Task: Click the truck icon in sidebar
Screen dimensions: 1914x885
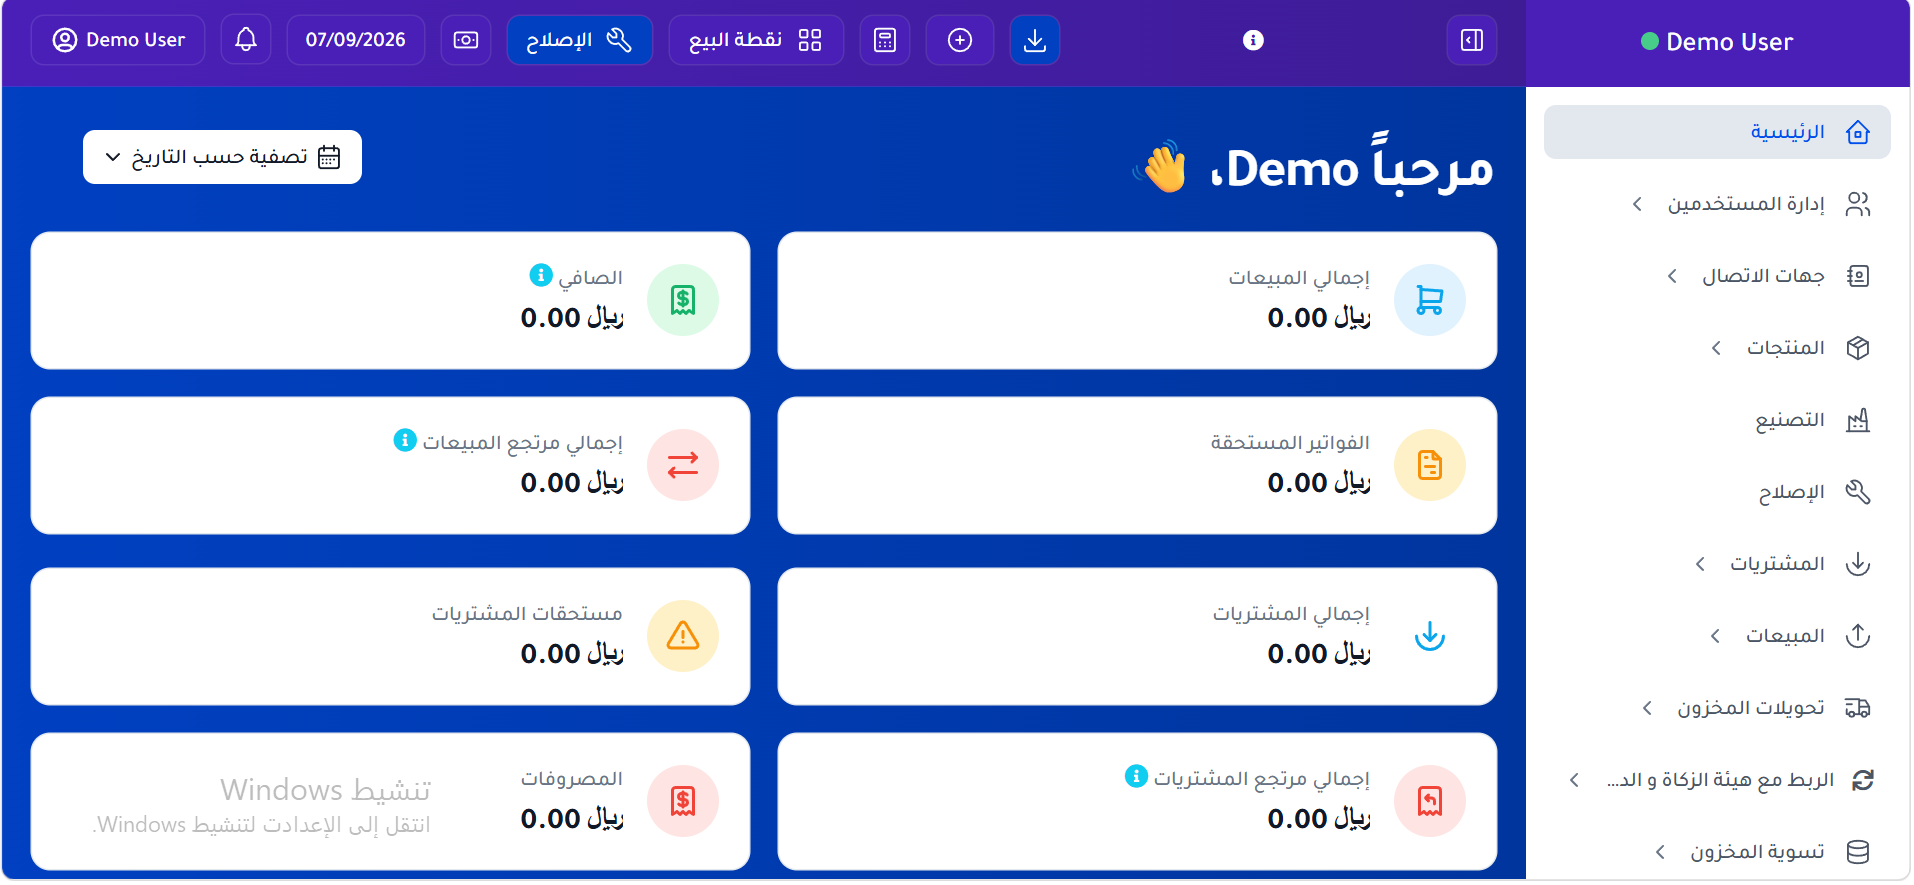Action: click(1858, 708)
